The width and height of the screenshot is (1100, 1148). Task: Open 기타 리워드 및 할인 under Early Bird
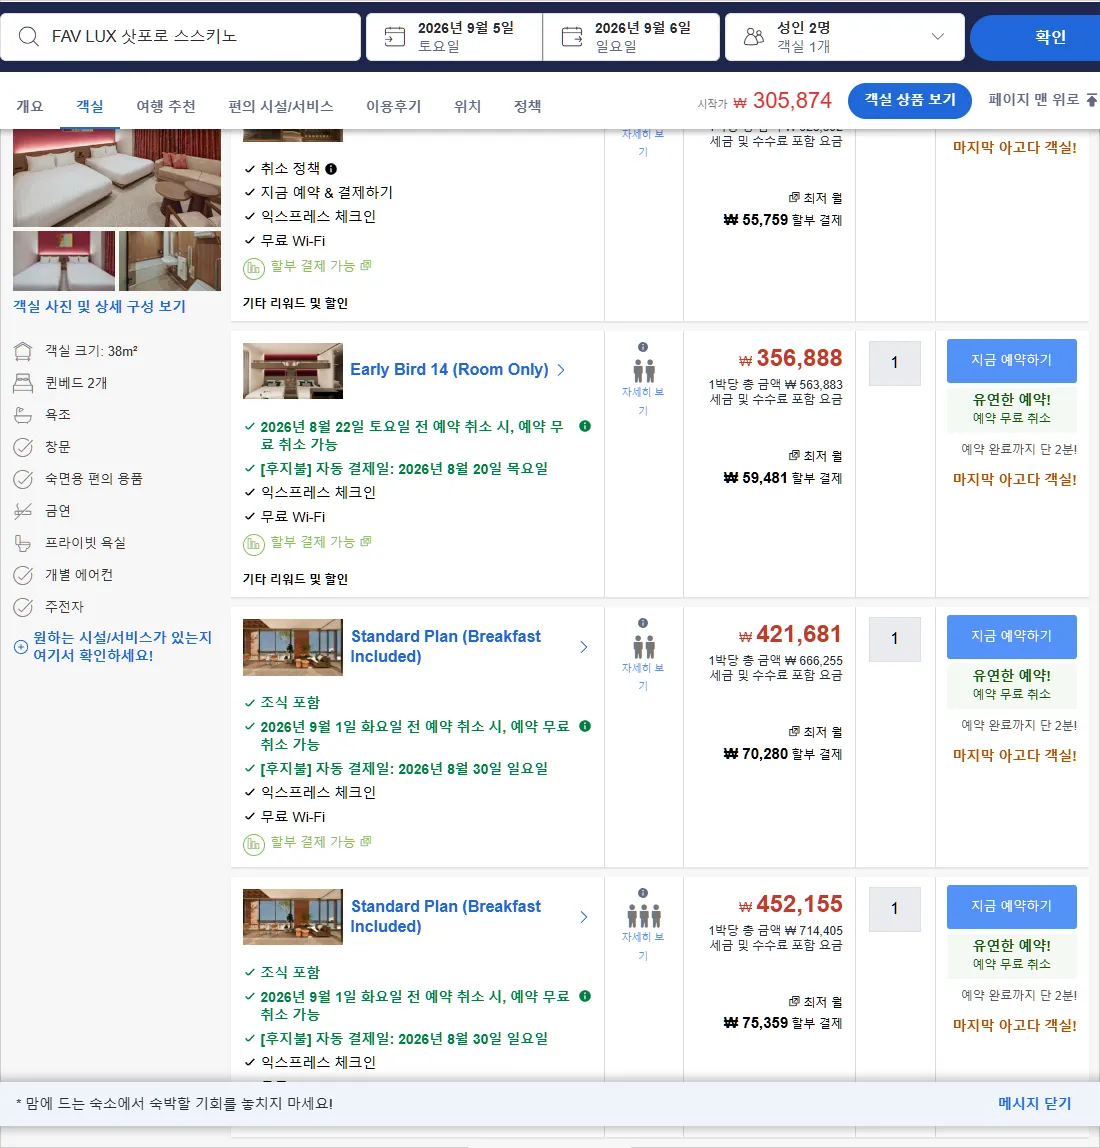(295, 579)
